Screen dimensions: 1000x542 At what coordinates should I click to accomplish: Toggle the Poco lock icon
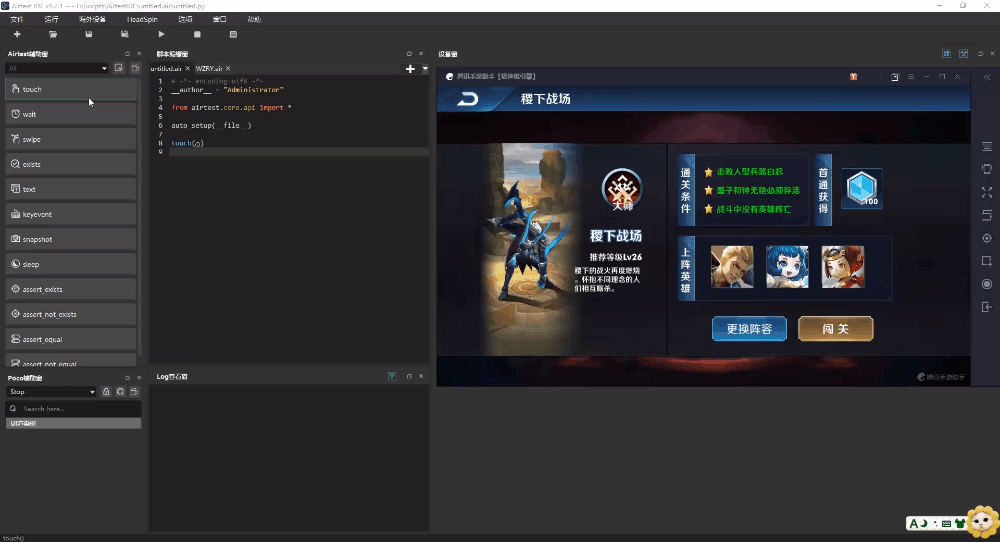coord(106,392)
